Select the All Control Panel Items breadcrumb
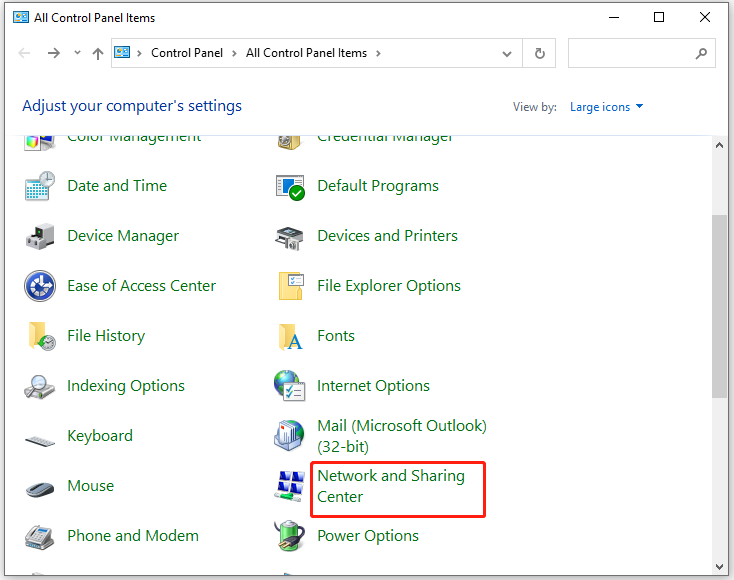This screenshot has height=580, width=734. [306, 54]
